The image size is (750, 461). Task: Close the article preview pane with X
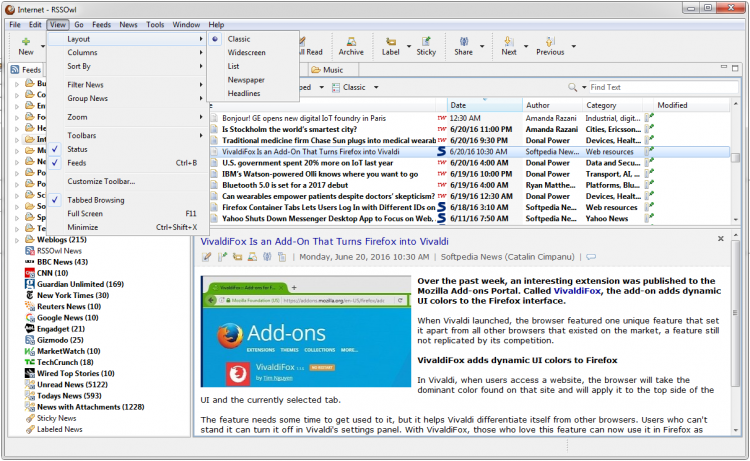[721, 238]
